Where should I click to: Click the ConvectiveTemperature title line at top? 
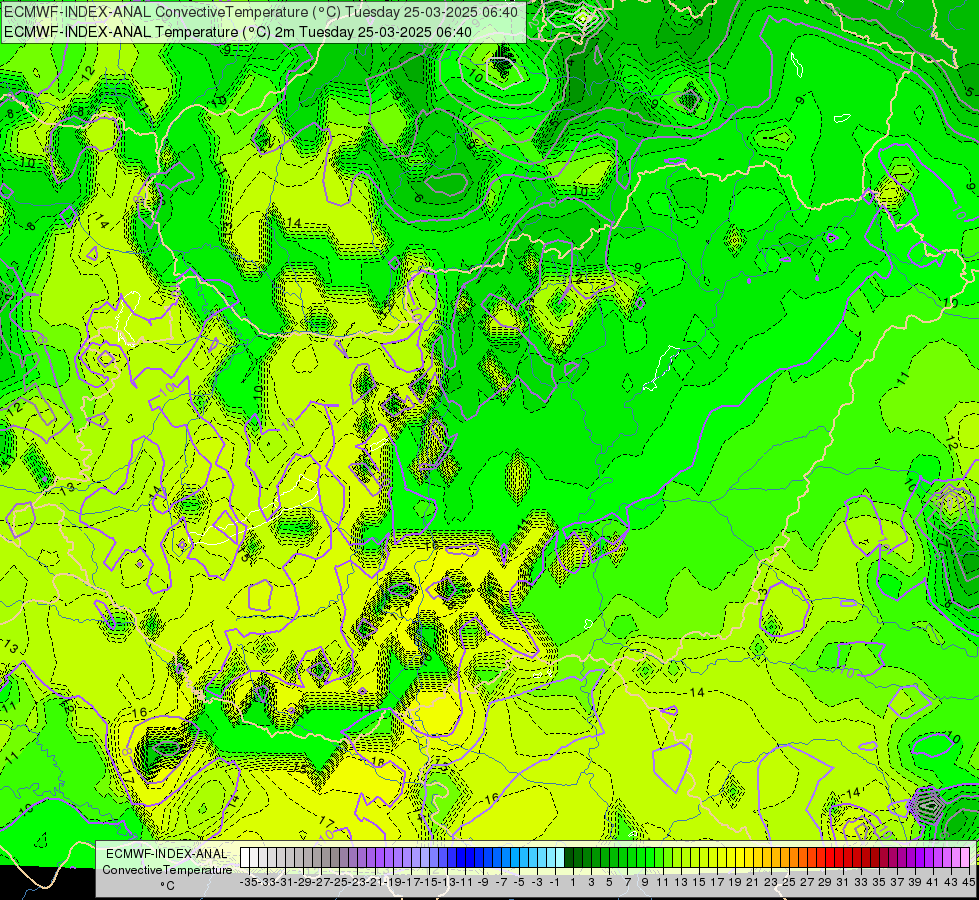click(260, 11)
